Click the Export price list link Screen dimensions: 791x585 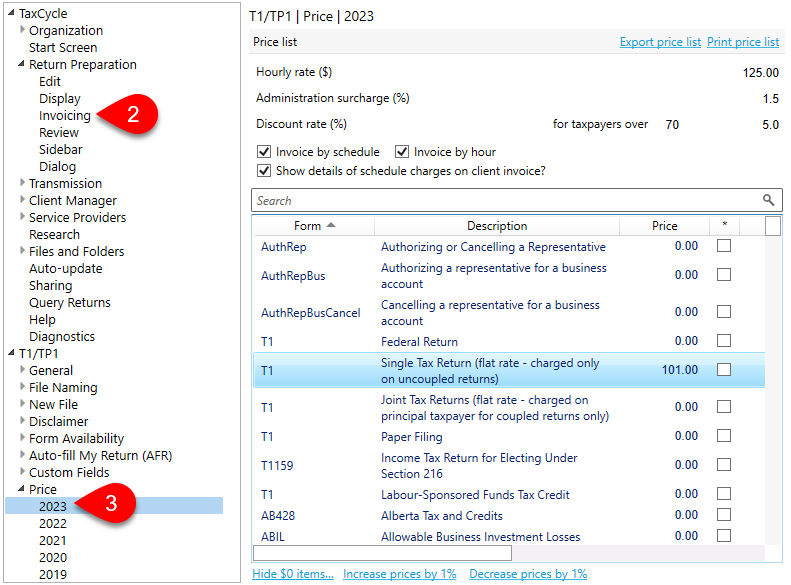660,42
